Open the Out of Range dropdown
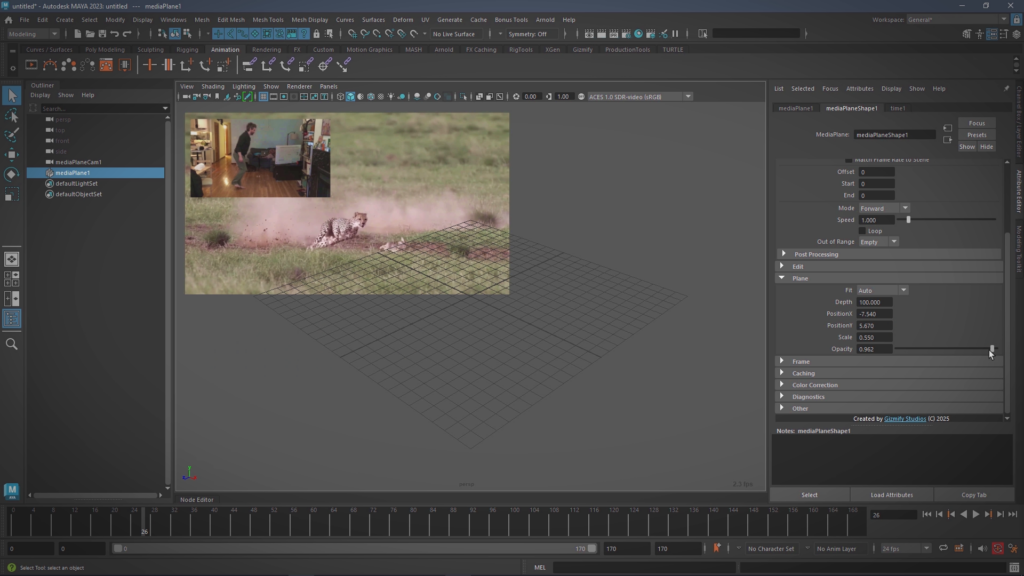 click(878, 242)
